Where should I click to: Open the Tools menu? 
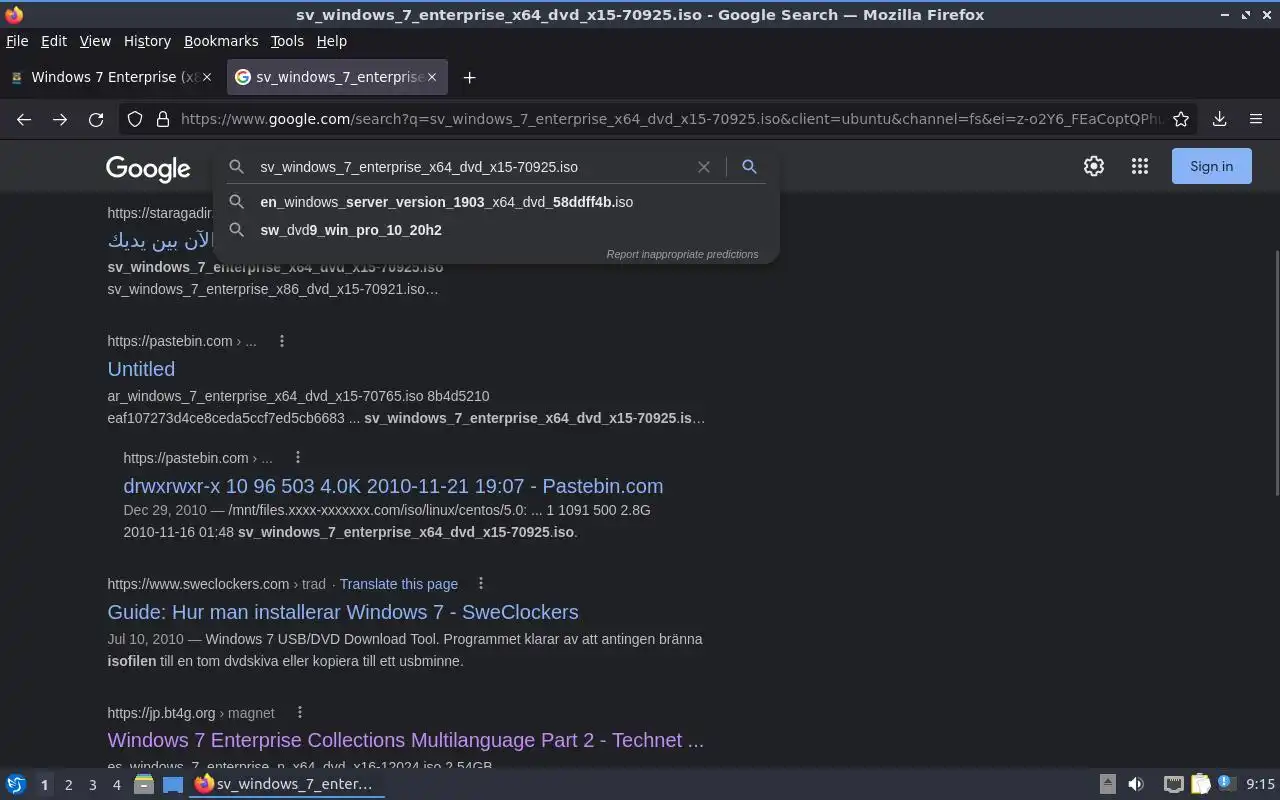287,41
